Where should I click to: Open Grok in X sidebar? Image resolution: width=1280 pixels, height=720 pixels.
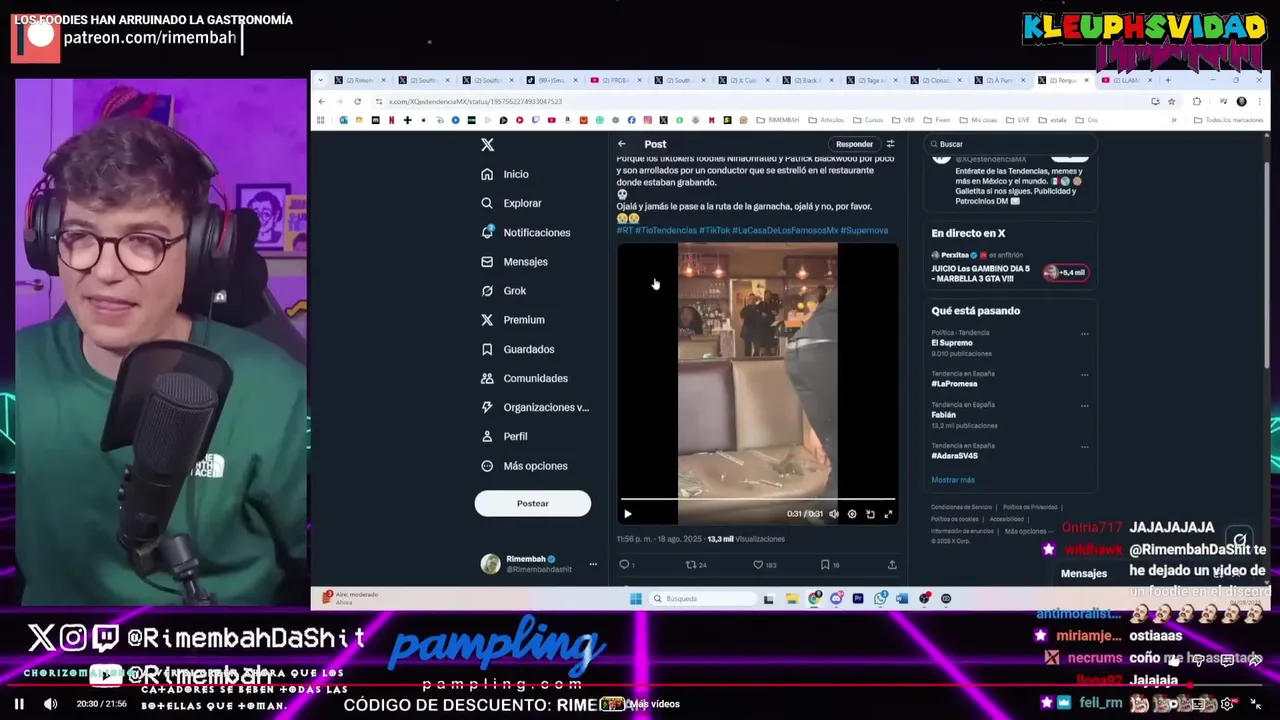(x=503, y=291)
